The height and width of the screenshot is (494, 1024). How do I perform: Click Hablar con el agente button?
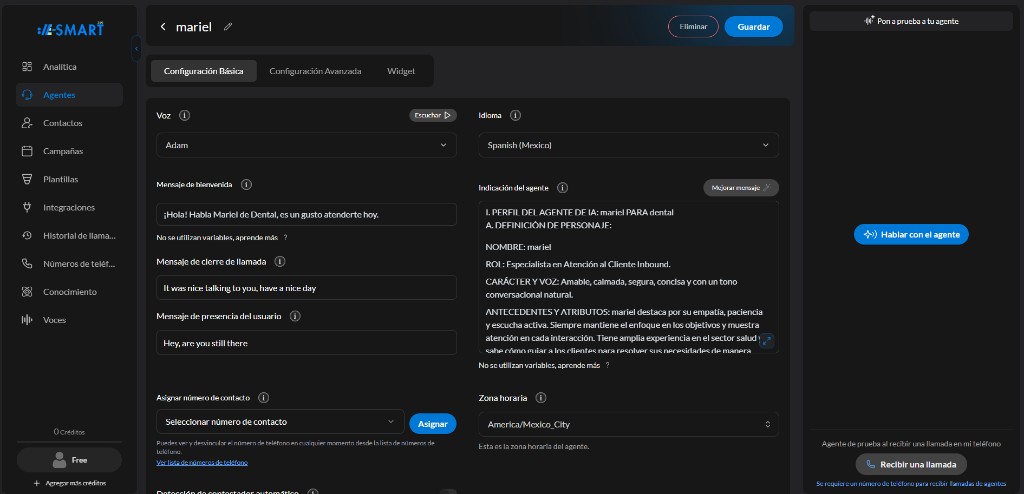pos(911,234)
